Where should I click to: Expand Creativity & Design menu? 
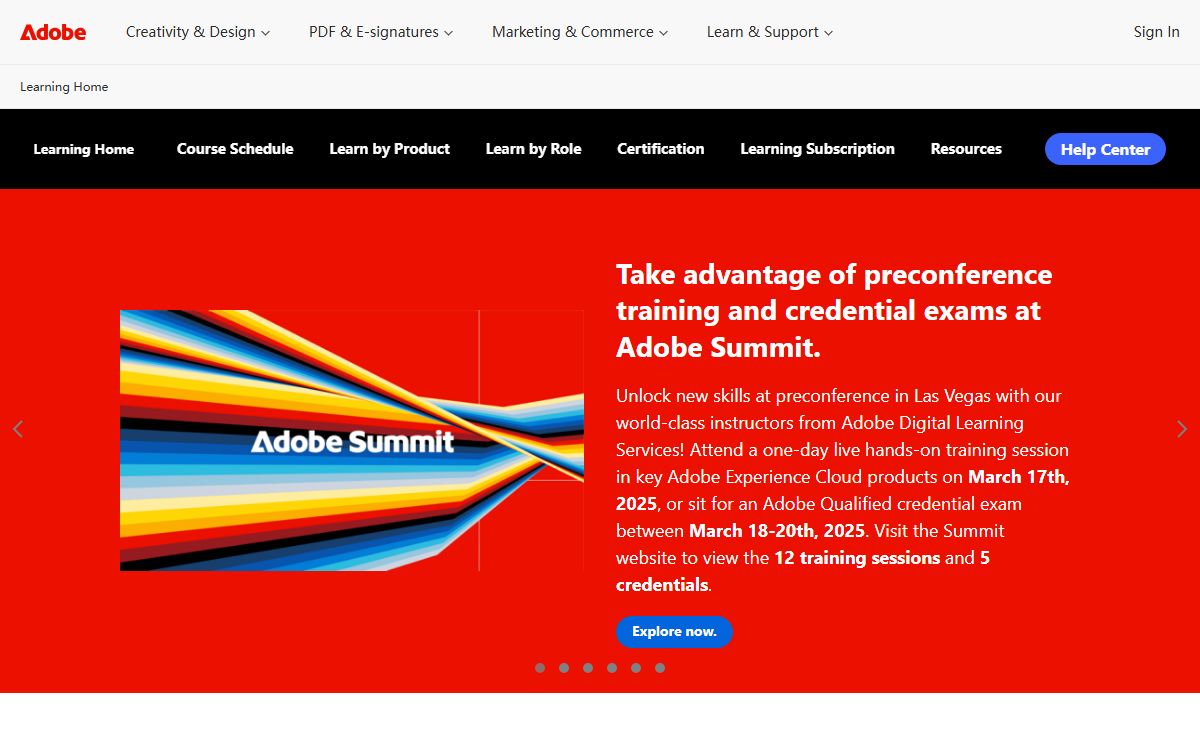click(x=198, y=32)
